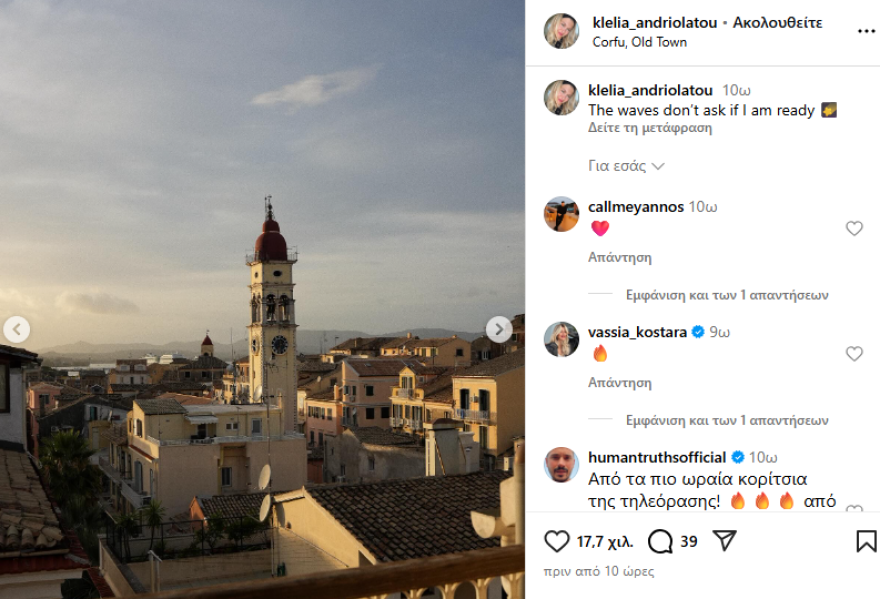The width and height of the screenshot is (880, 599).
Task: Like vassia_kostara's fire comment
Action: tap(854, 354)
